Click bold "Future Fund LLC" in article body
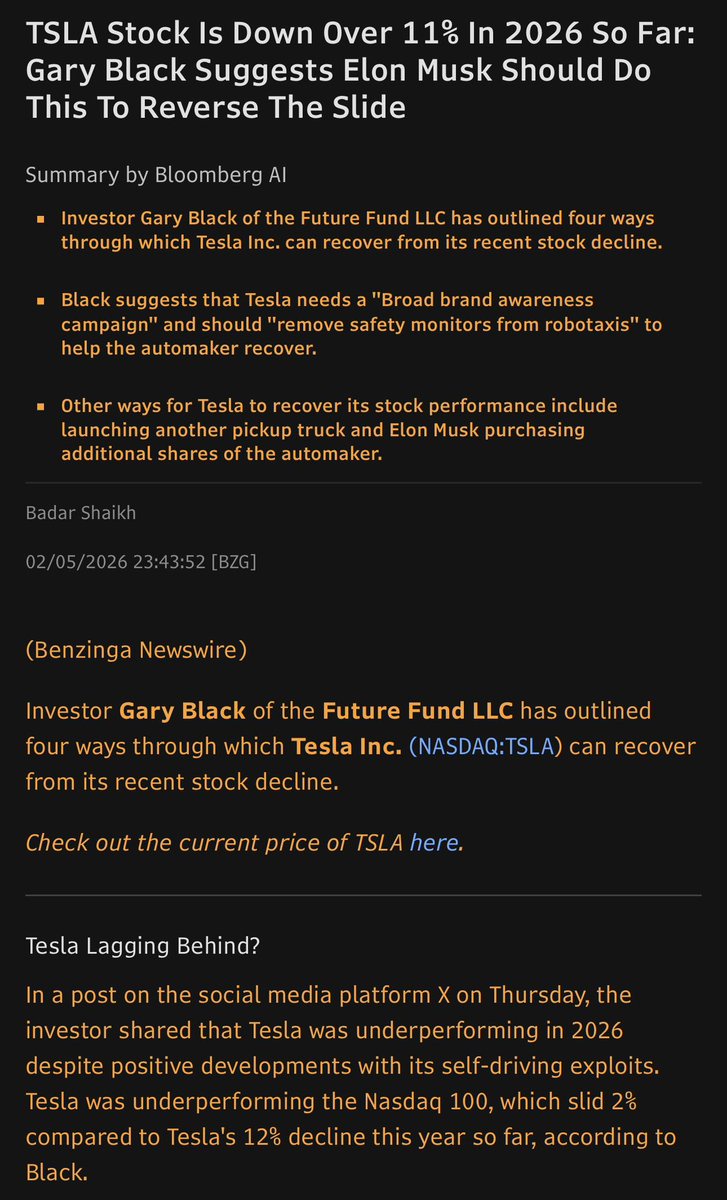The height and width of the screenshot is (1200, 727). point(417,712)
